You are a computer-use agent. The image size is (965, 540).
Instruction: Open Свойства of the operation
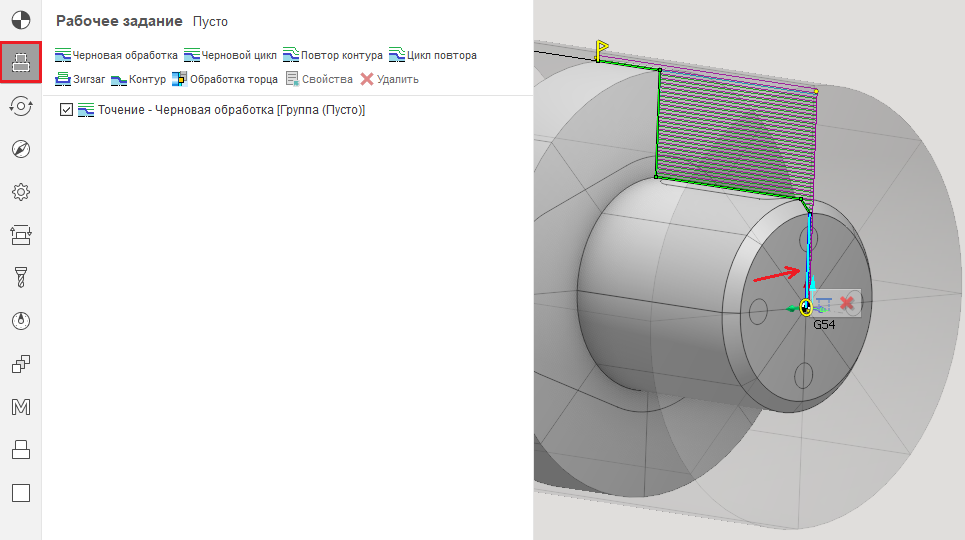(x=319, y=79)
